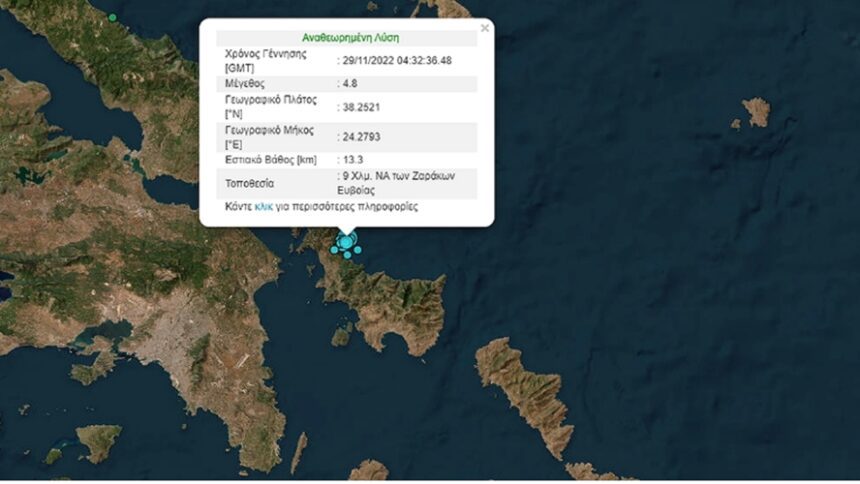Close the earthquake info popup
This screenshot has height=484, width=860.
click(x=485, y=29)
